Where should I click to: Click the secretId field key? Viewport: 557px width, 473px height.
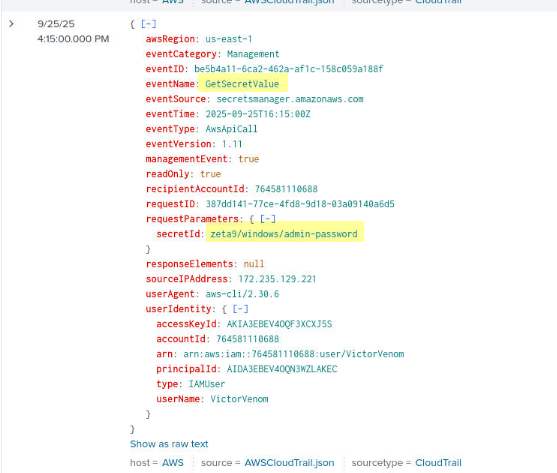click(x=178, y=234)
